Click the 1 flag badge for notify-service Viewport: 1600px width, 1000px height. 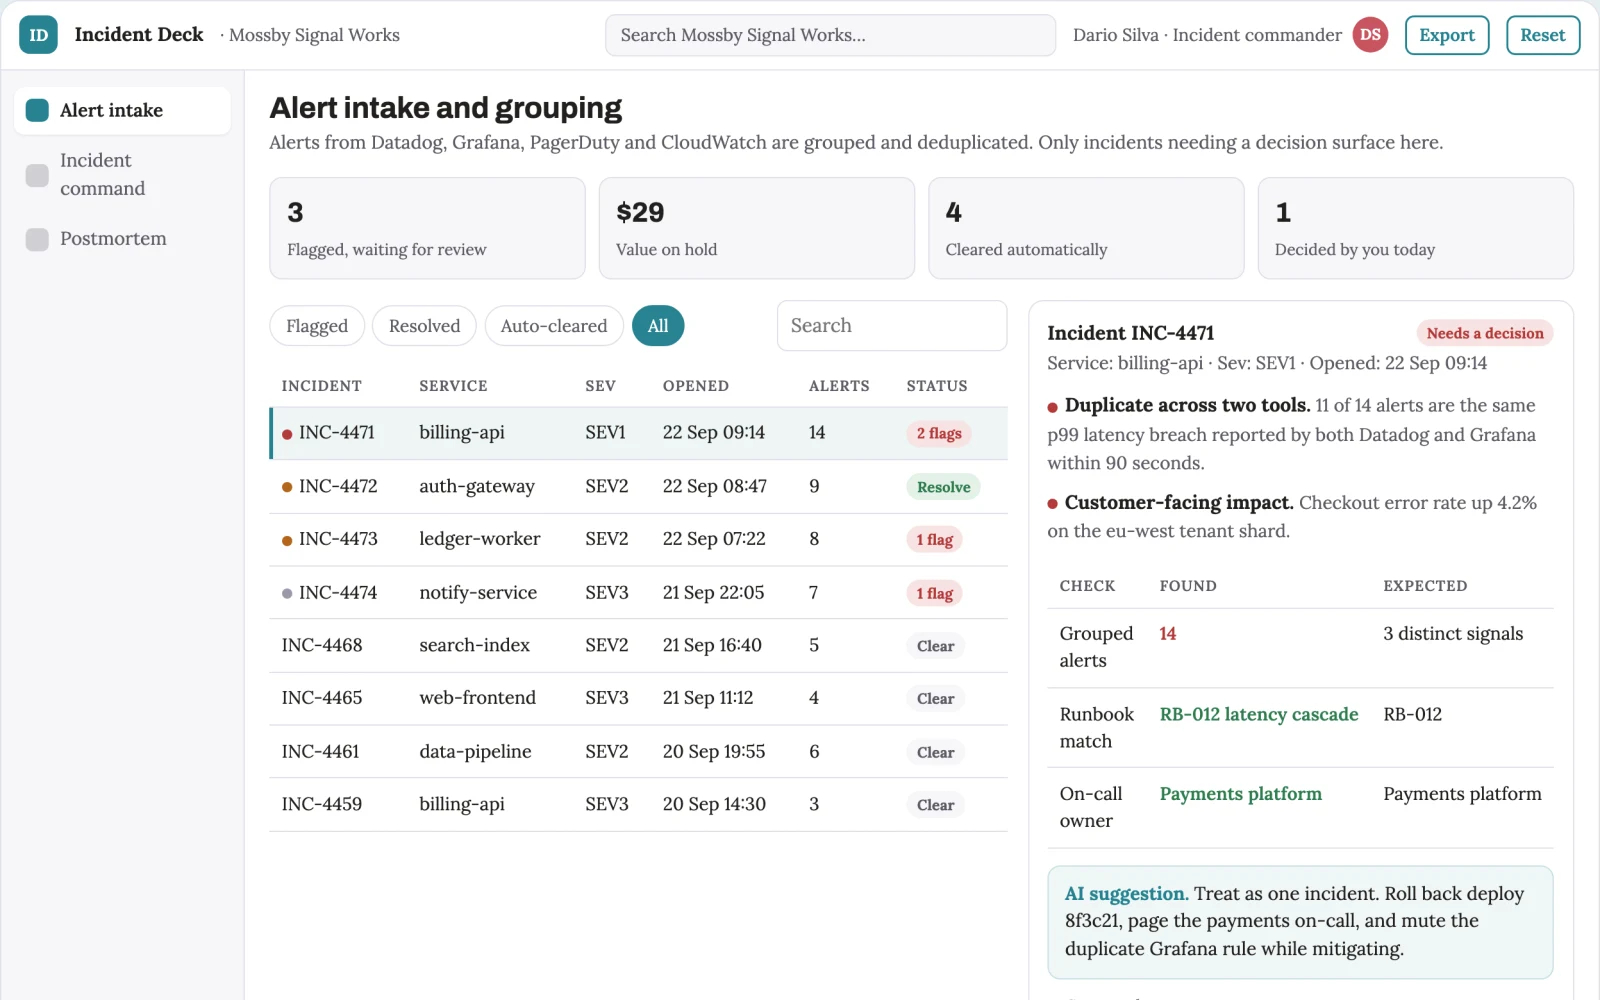[x=935, y=594]
